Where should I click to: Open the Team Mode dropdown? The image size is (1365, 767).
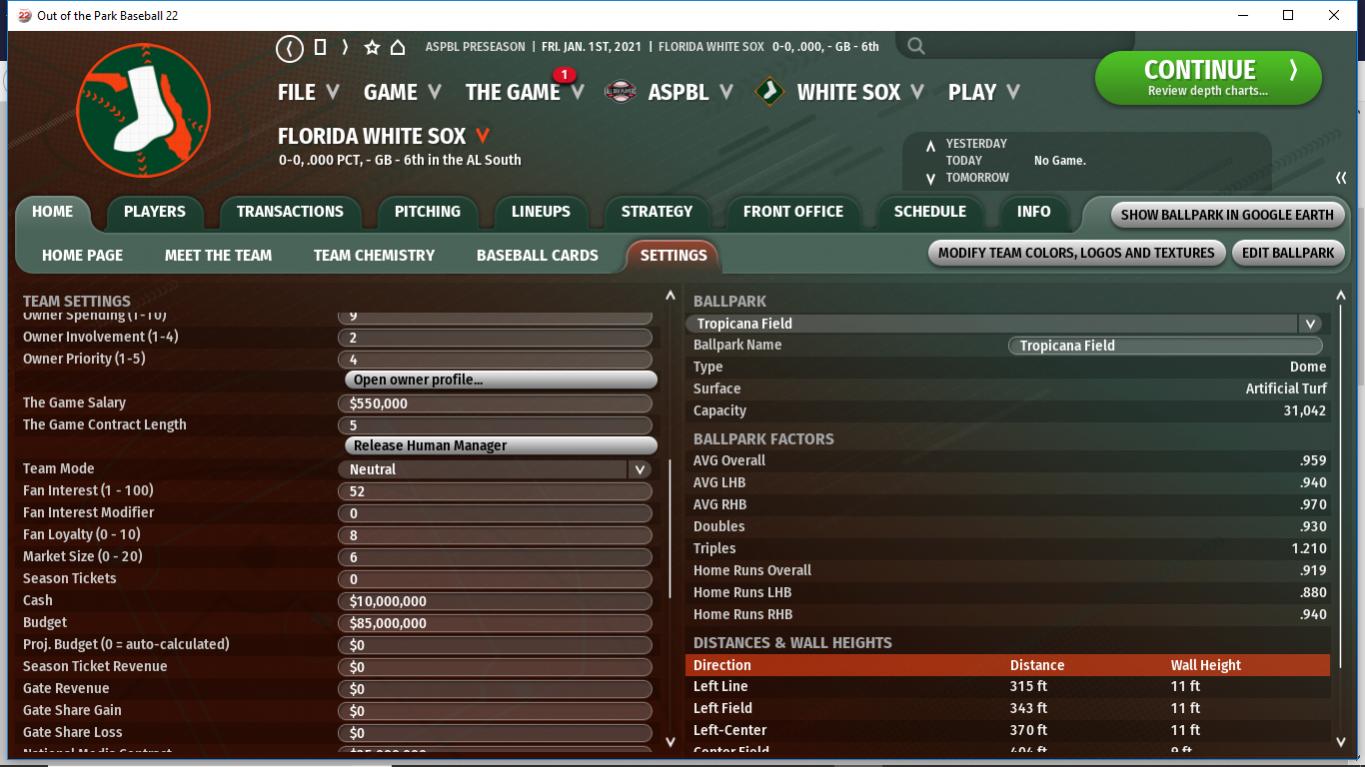pyautogui.click(x=639, y=469)
